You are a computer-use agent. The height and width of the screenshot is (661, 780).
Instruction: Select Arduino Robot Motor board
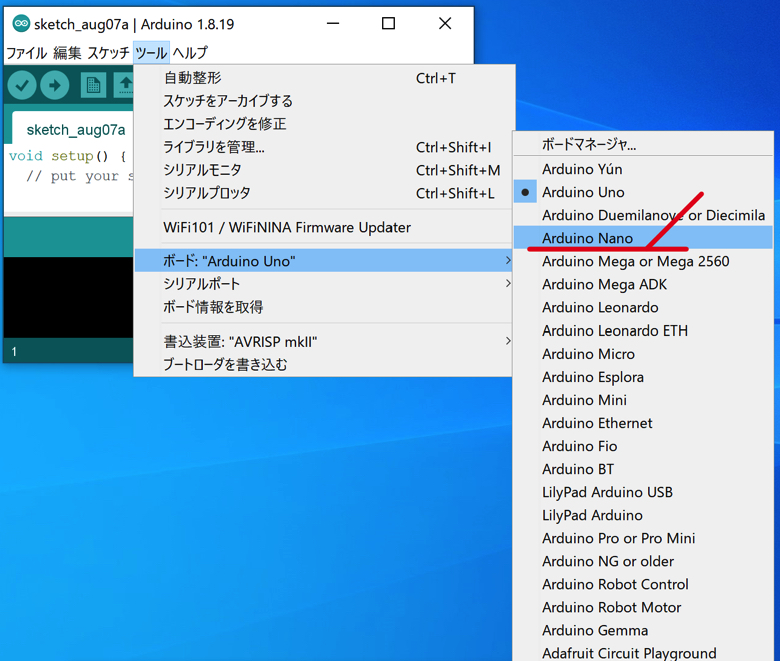pyautogui.click(x=643, y=607)
